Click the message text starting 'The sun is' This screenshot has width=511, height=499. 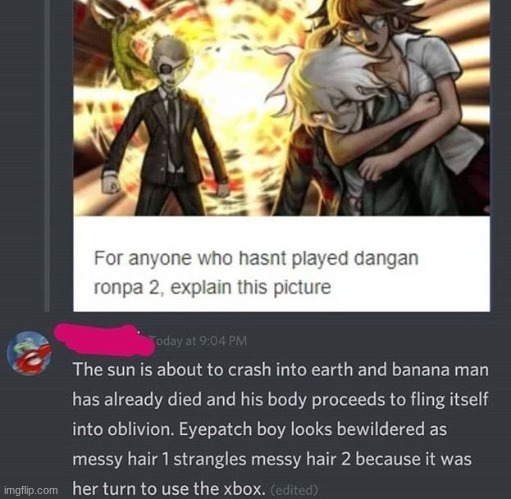pyautogui.click(x=280, y=429)
